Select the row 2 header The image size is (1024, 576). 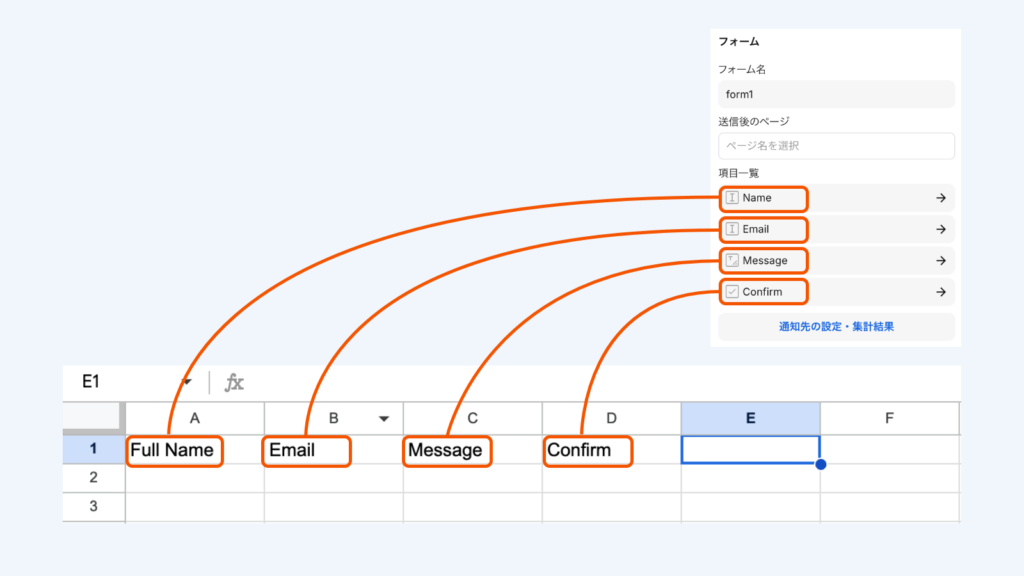(93, 478)
